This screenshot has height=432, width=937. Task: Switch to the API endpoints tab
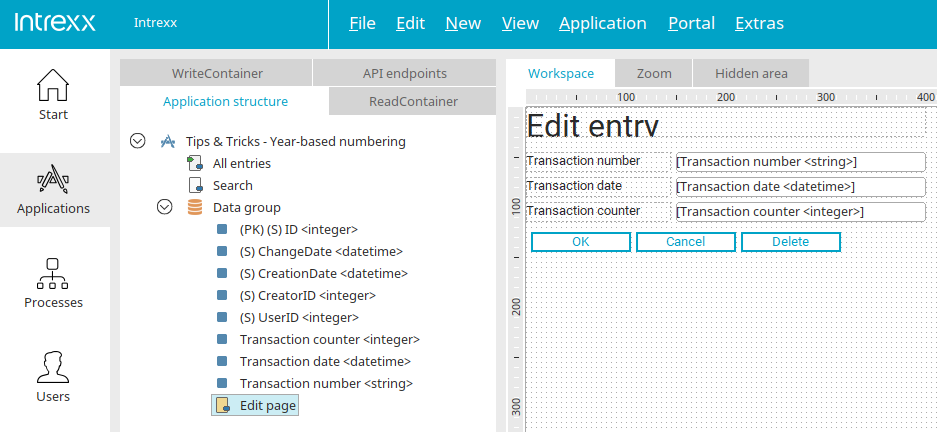click(405, 73)
